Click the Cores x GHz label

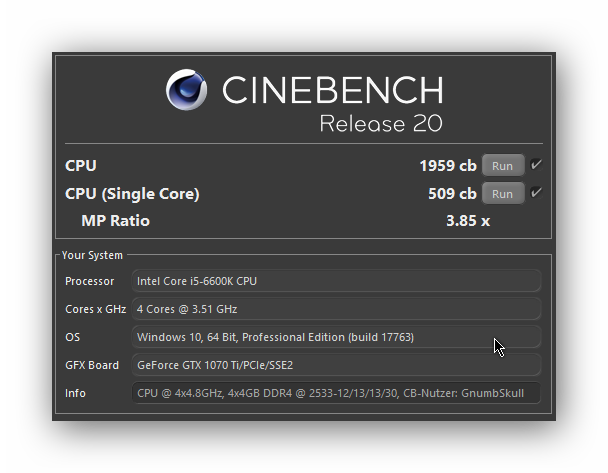point(95,309)
